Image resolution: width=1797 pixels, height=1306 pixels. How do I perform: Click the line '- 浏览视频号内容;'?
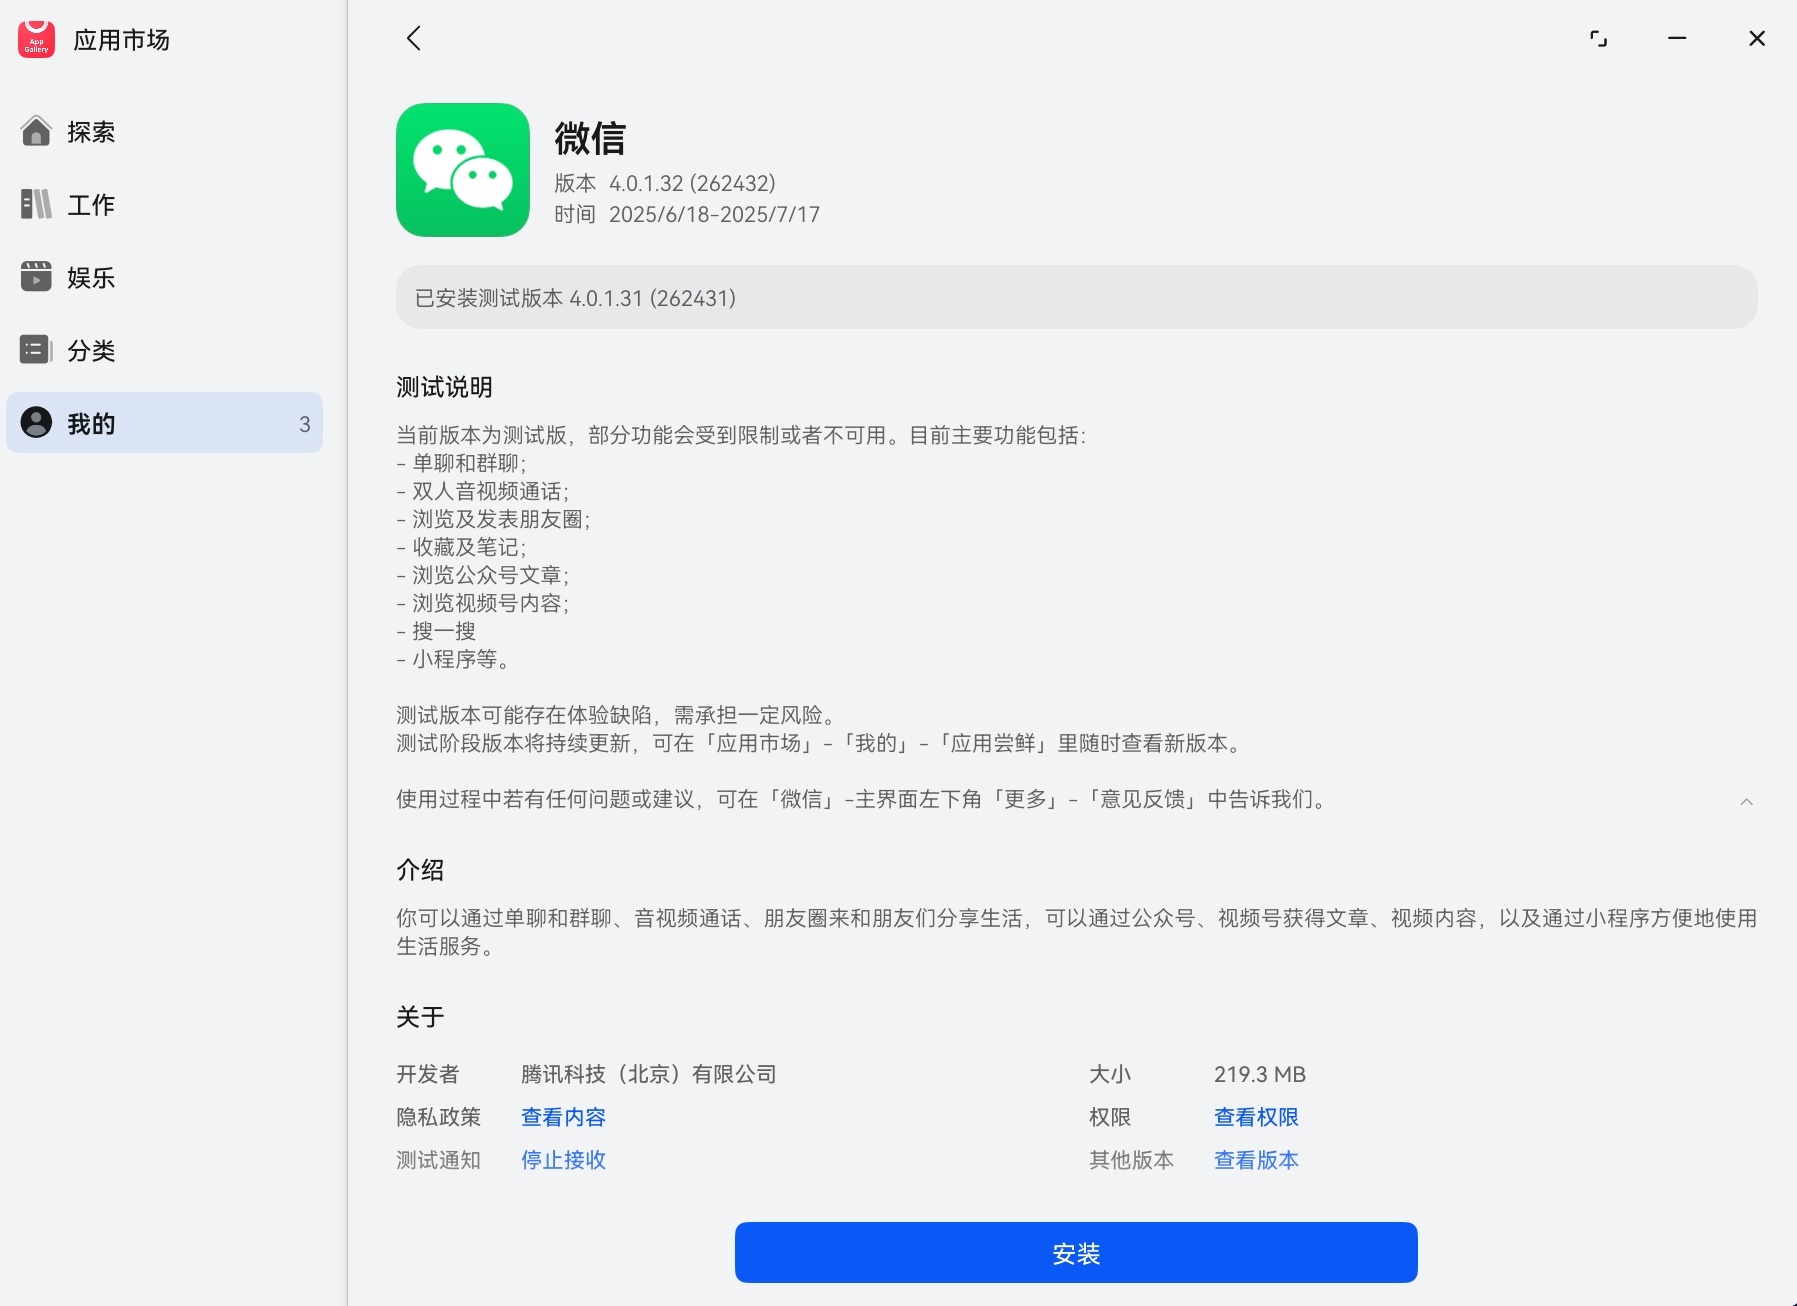pyautogui.click(x=483, y=603)
